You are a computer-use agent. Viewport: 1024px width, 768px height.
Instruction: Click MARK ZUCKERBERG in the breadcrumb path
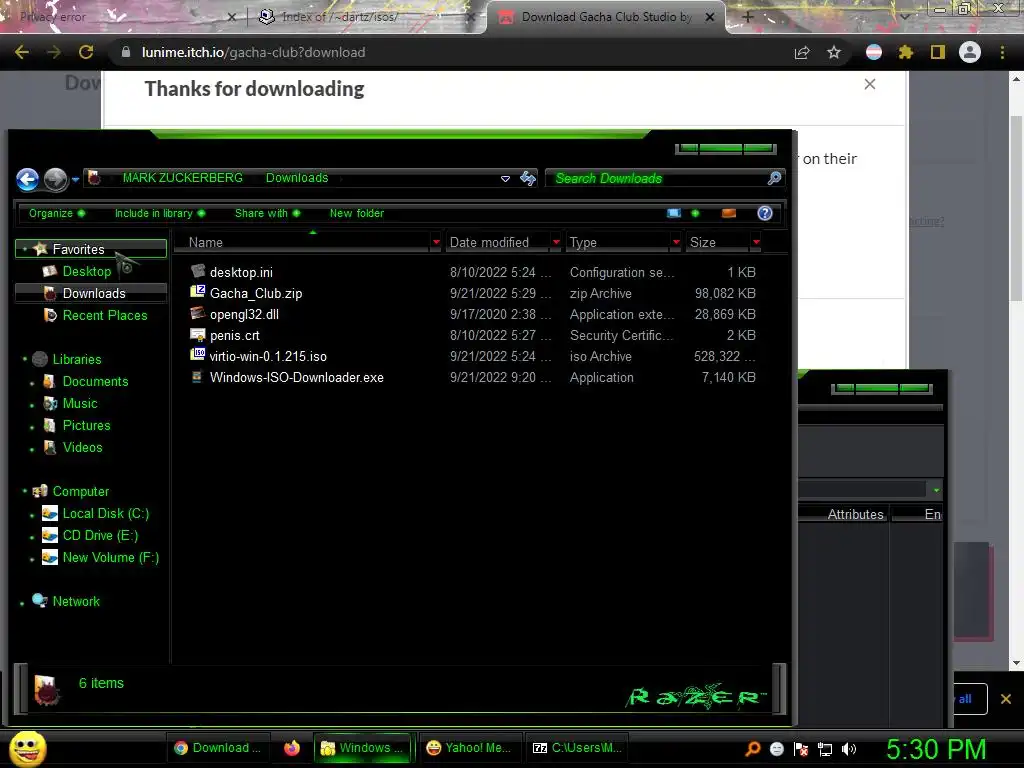click(x=182, y=178)
